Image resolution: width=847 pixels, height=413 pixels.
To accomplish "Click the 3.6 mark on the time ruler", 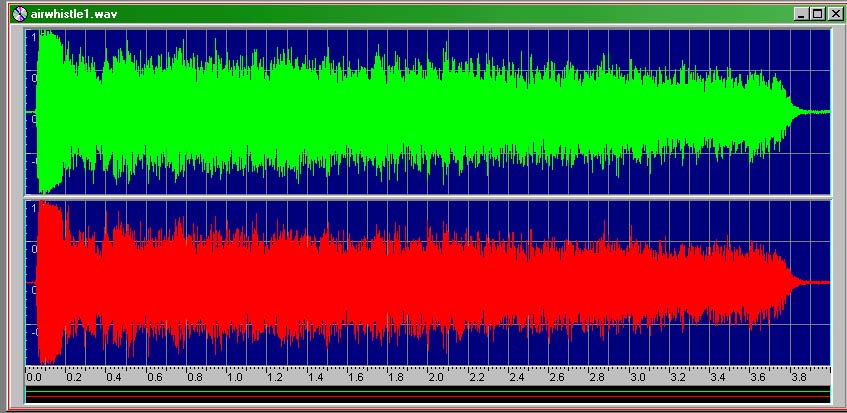I will tap(759, 377).
